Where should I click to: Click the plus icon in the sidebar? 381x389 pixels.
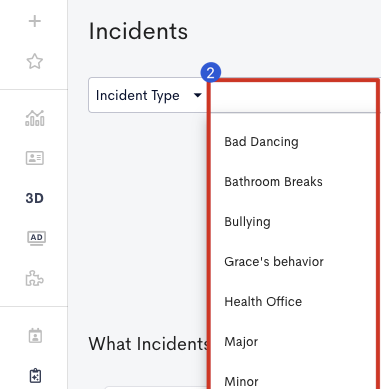[35, 21]
